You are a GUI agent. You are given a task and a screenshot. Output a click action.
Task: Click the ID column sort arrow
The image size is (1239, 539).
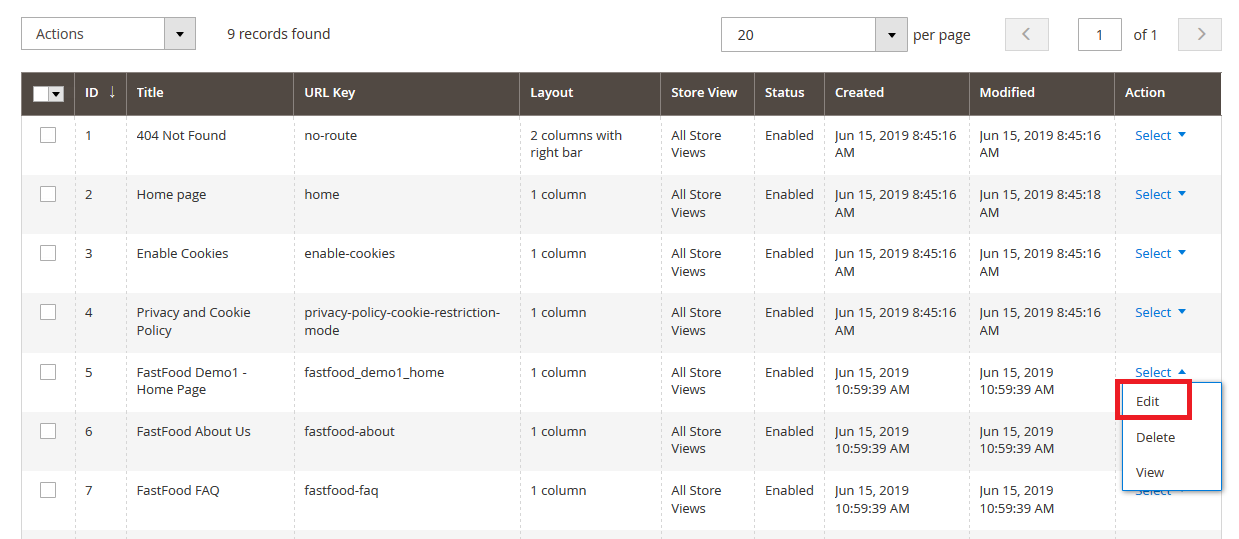112,92
